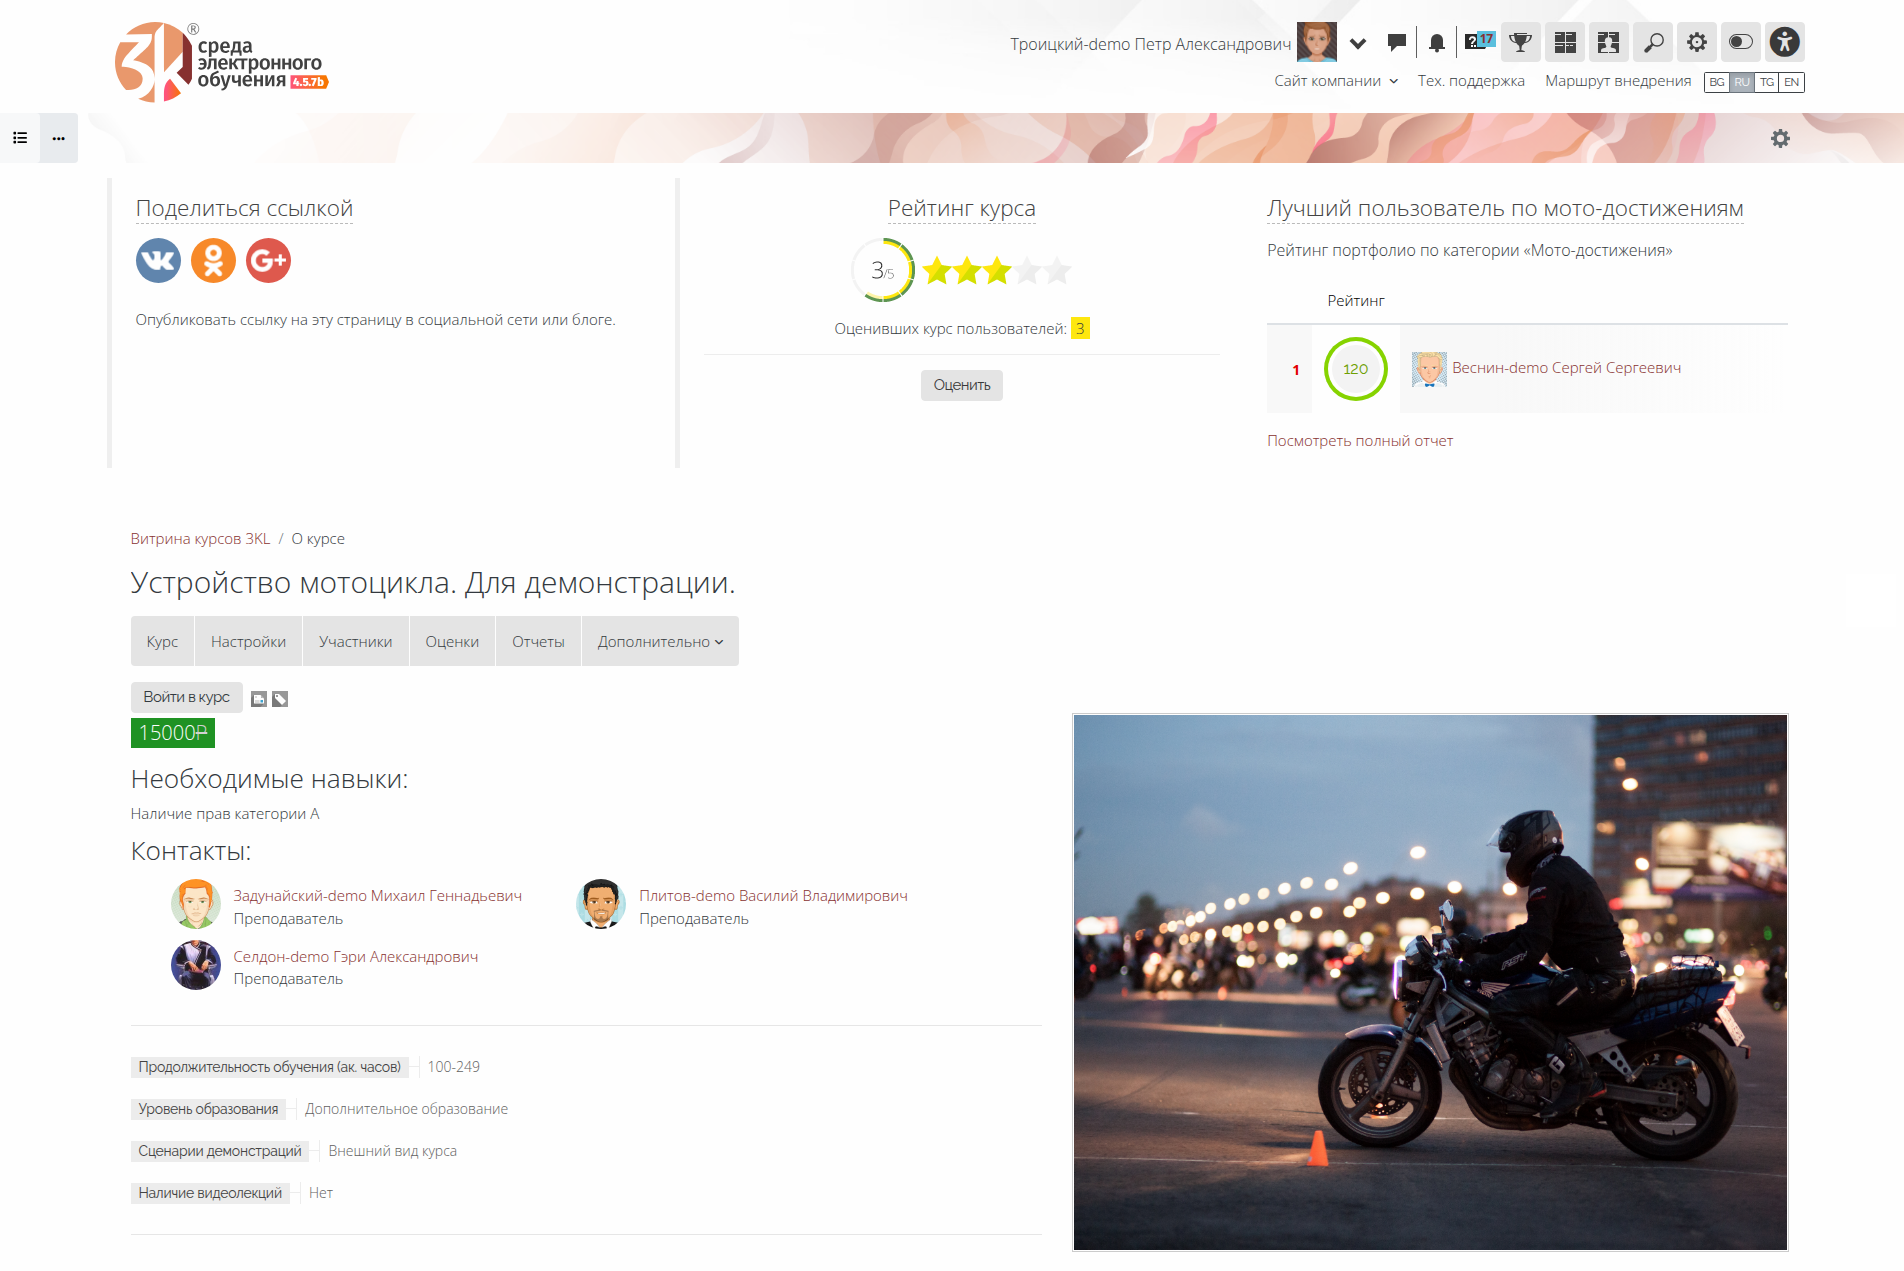
Task: Click the motorcycle course image
Action: pyautogui.click(x=1429, y=982)
